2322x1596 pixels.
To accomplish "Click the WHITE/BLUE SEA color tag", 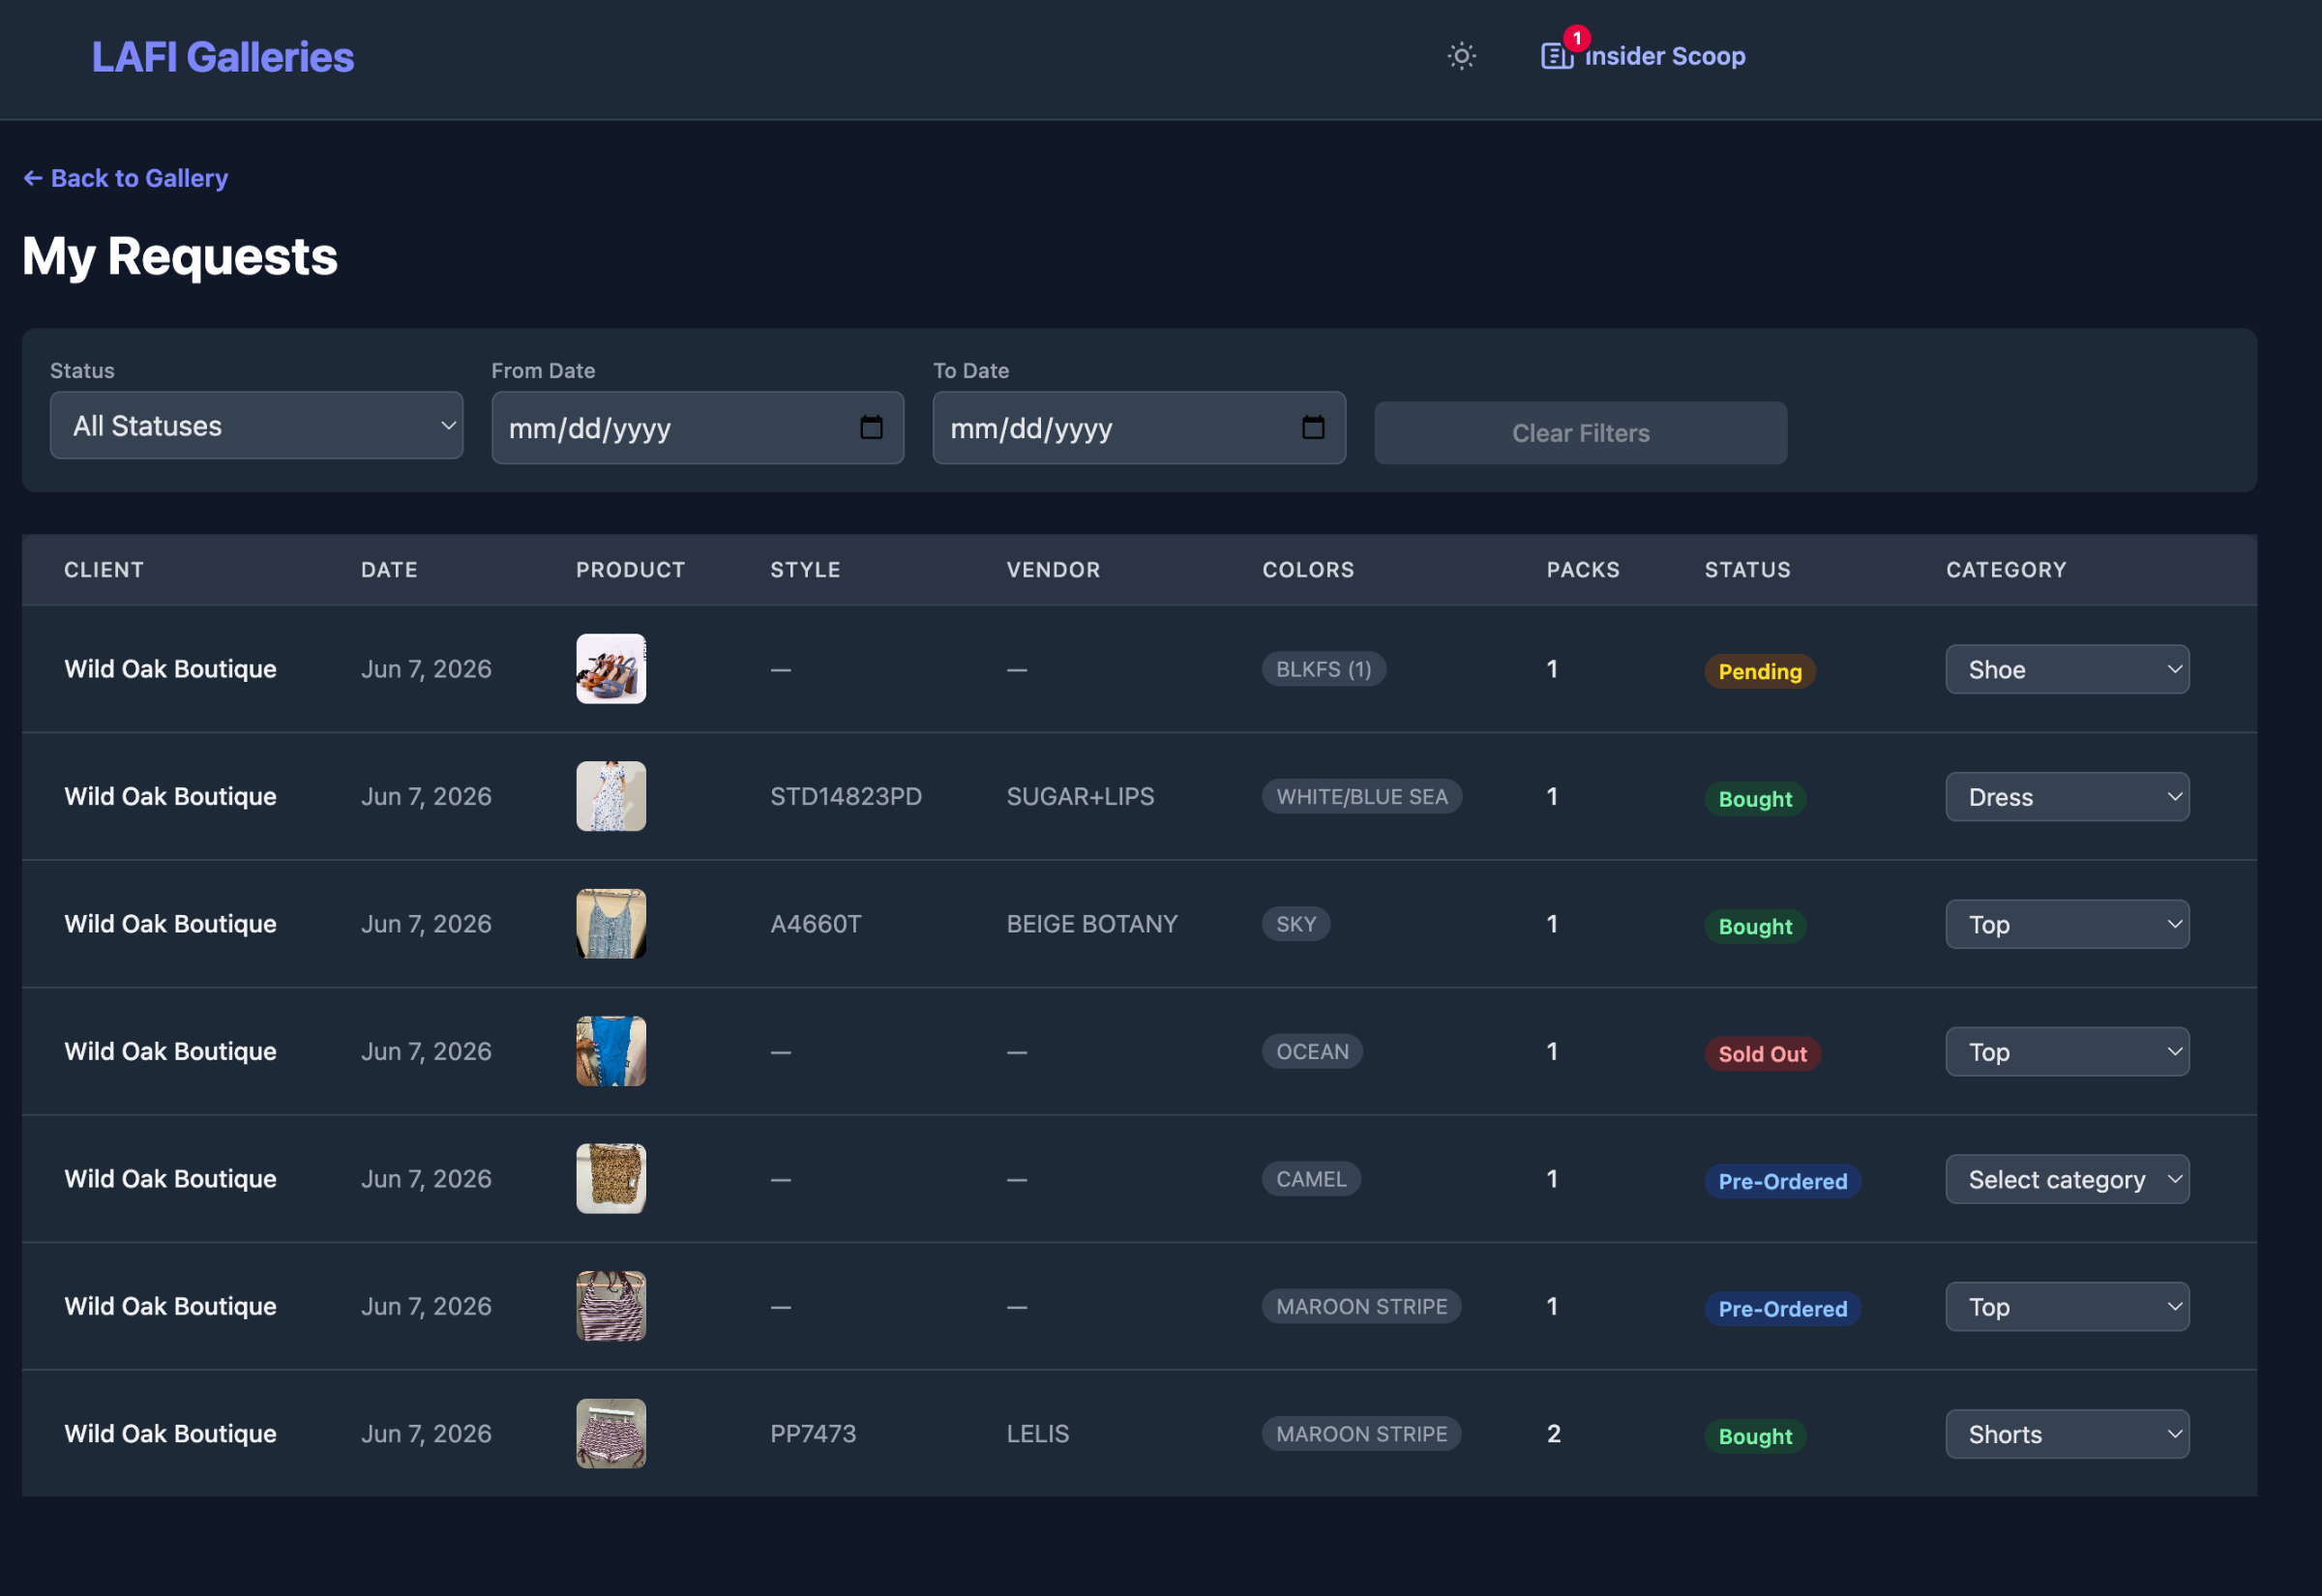I will pyautogui.click(x=1361, y=797).
